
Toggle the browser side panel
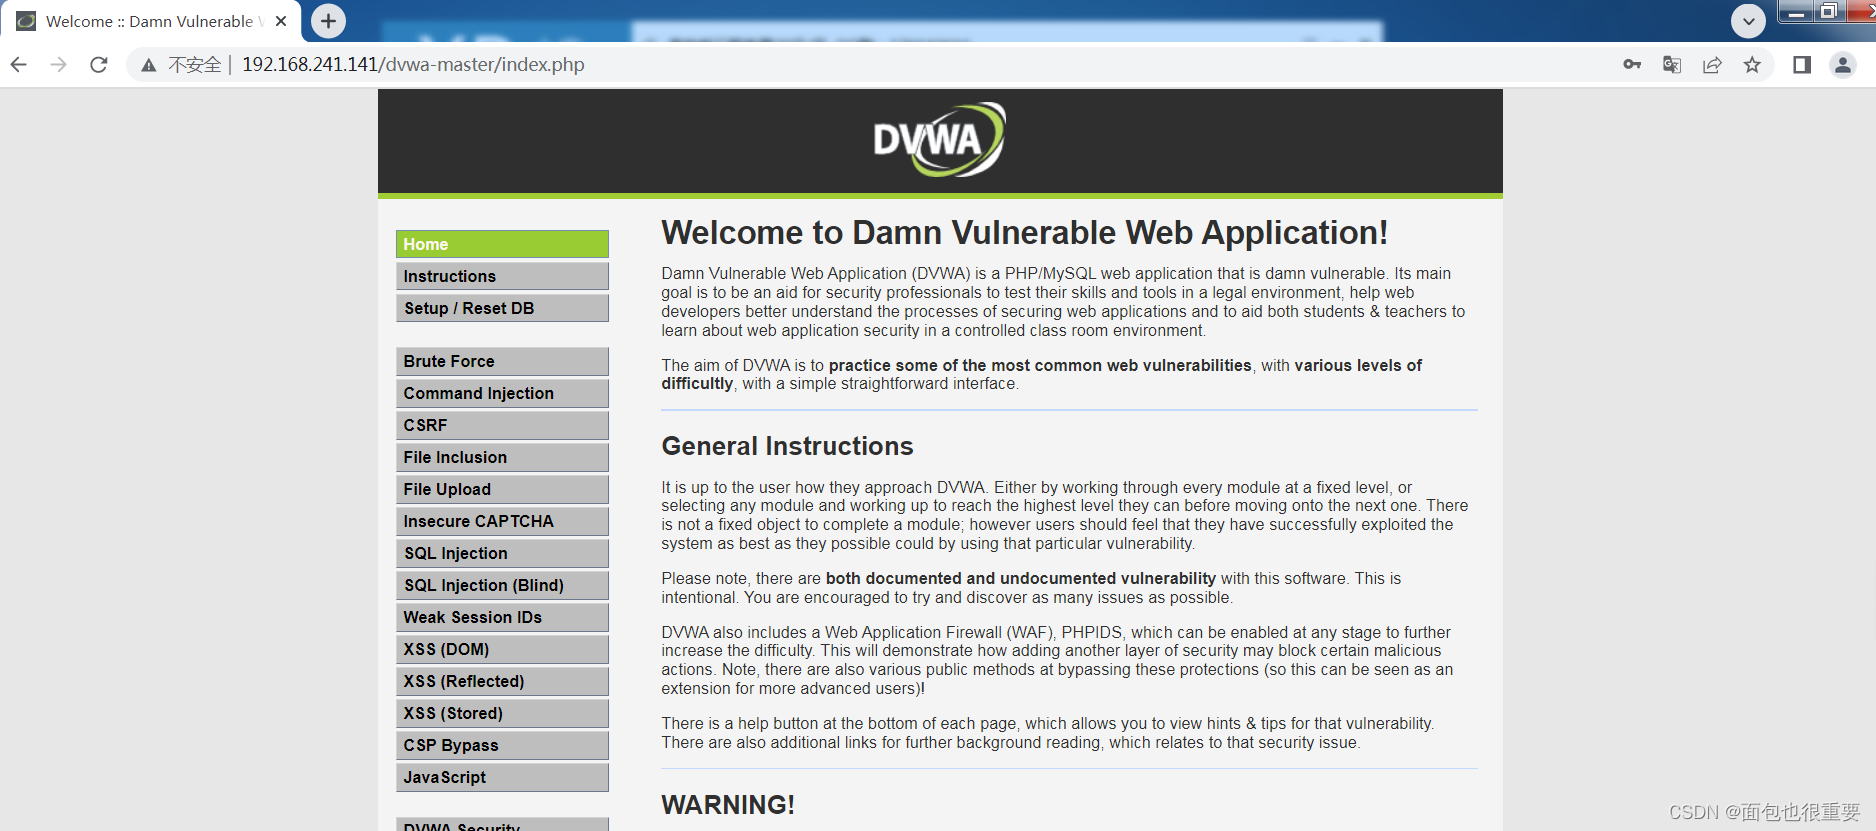(1802, 65)
